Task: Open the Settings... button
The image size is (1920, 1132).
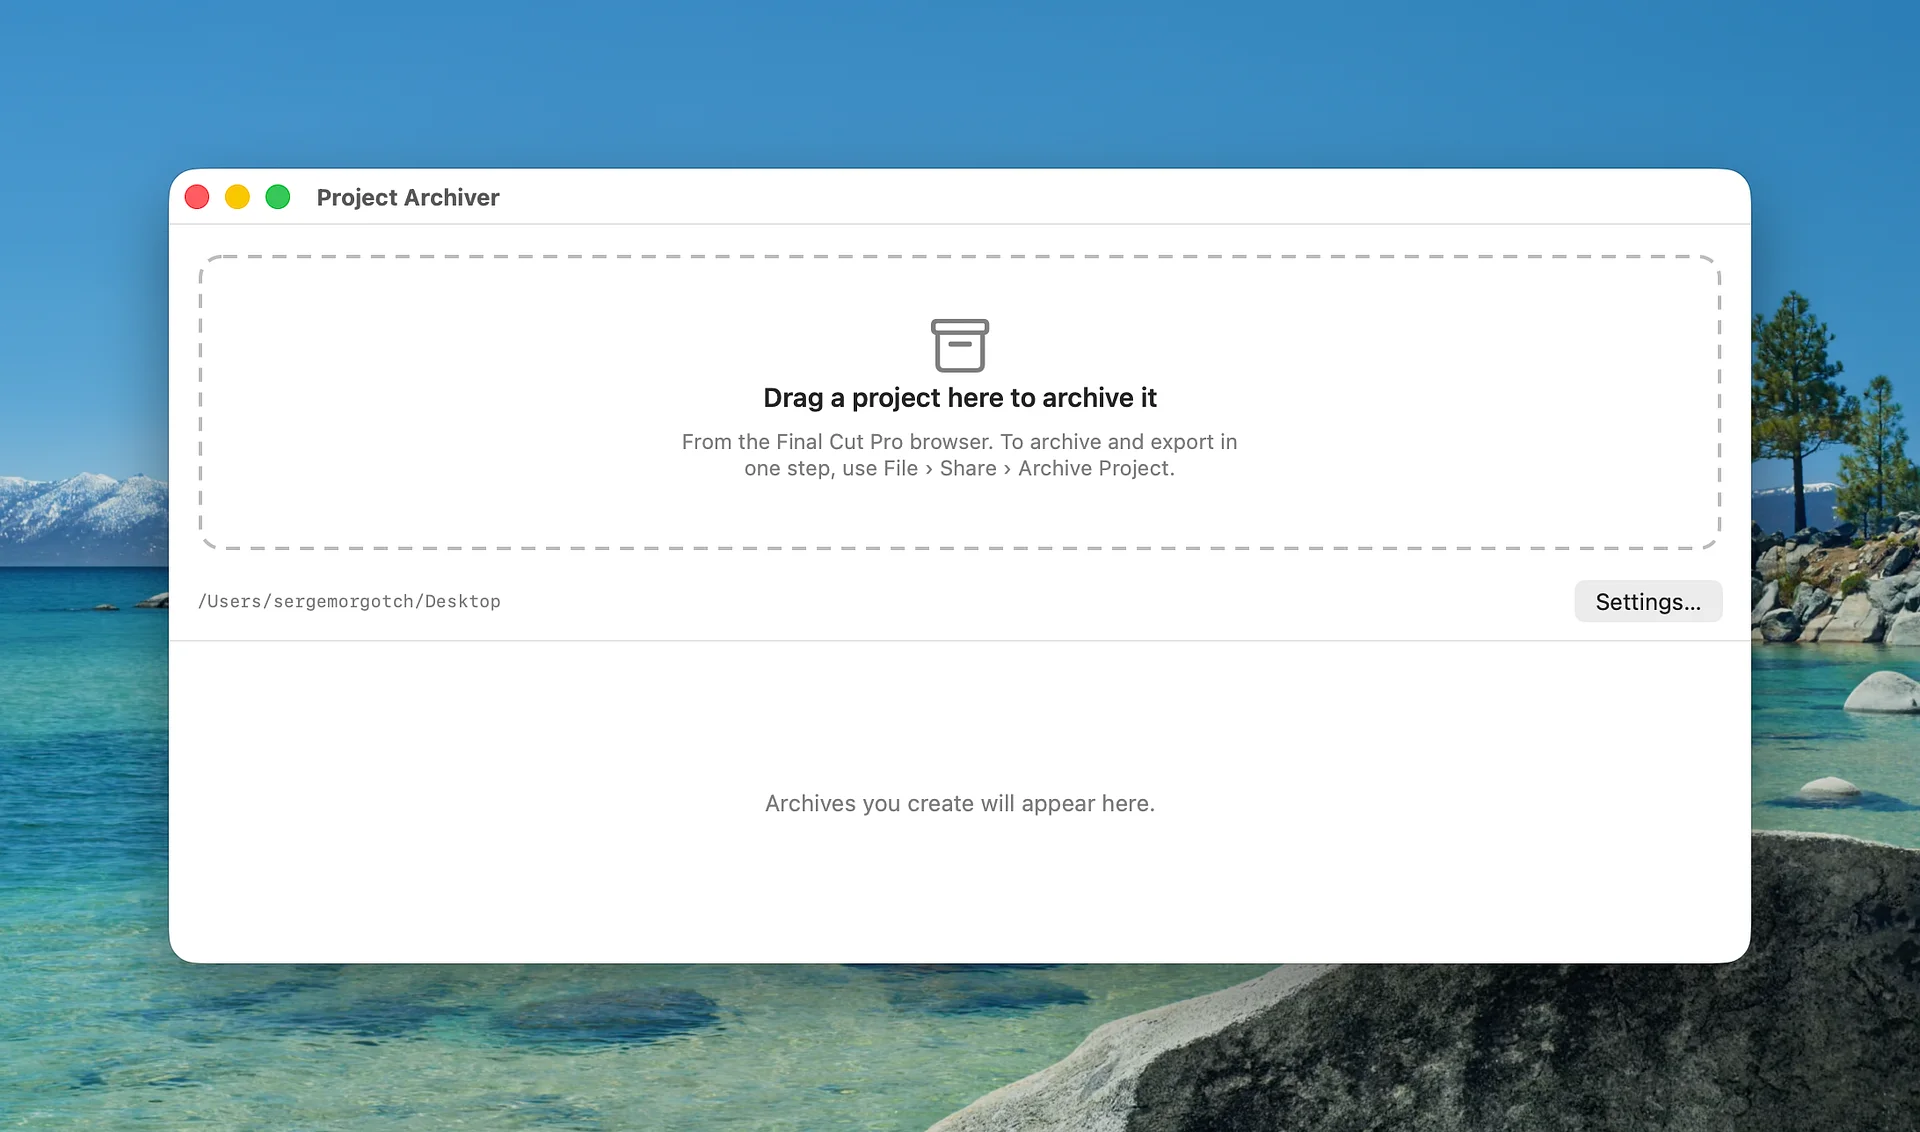Action: click(x=1648, y=601)
